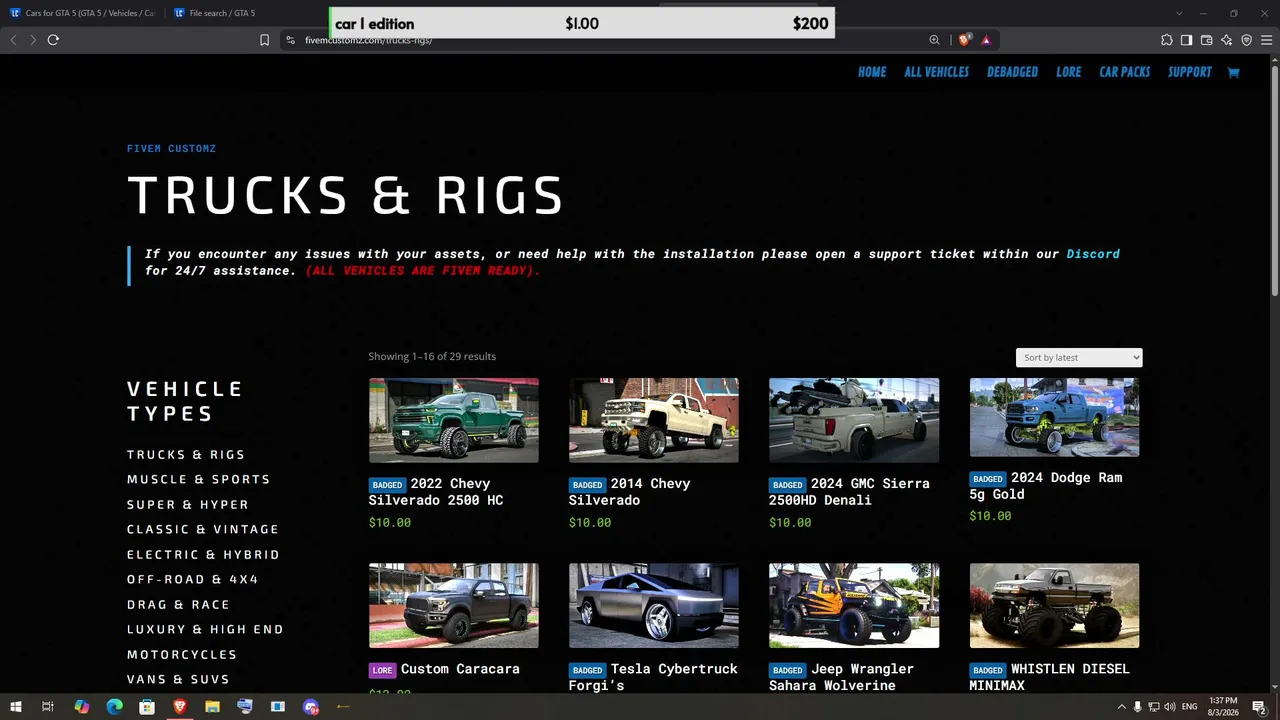Open the Brave VPN shield icon

pos(1247,40)
